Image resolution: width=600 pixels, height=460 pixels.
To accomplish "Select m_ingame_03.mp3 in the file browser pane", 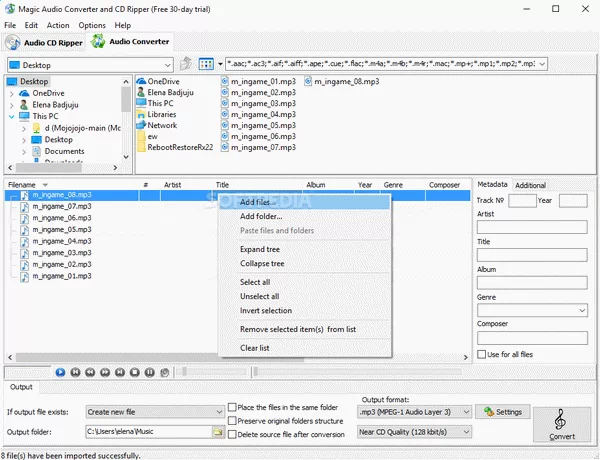I will point(259,103).
